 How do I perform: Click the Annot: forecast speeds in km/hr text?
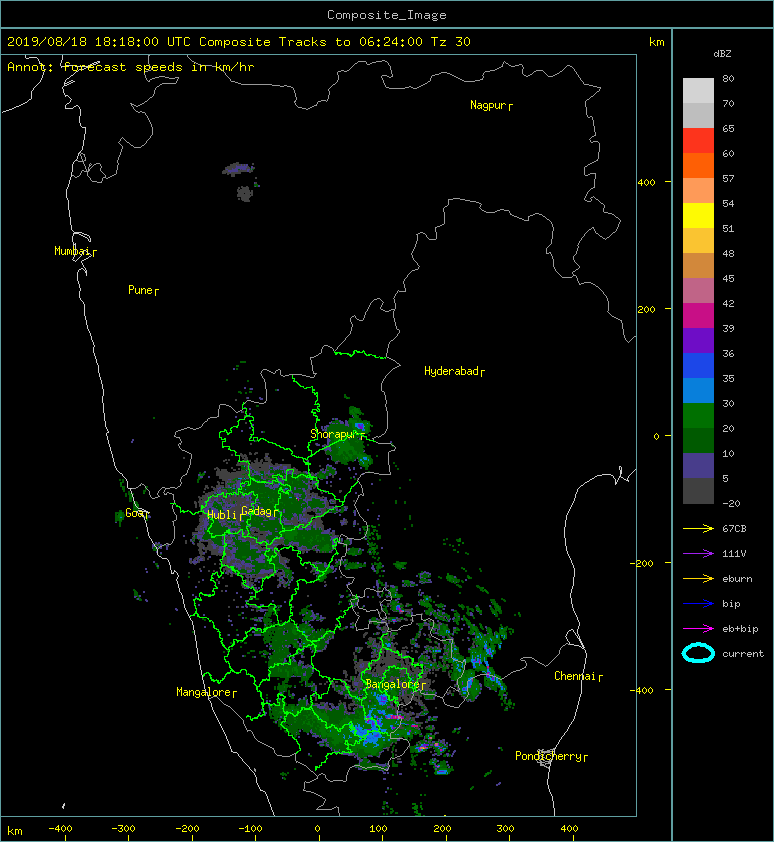click(x=131, y=67)
